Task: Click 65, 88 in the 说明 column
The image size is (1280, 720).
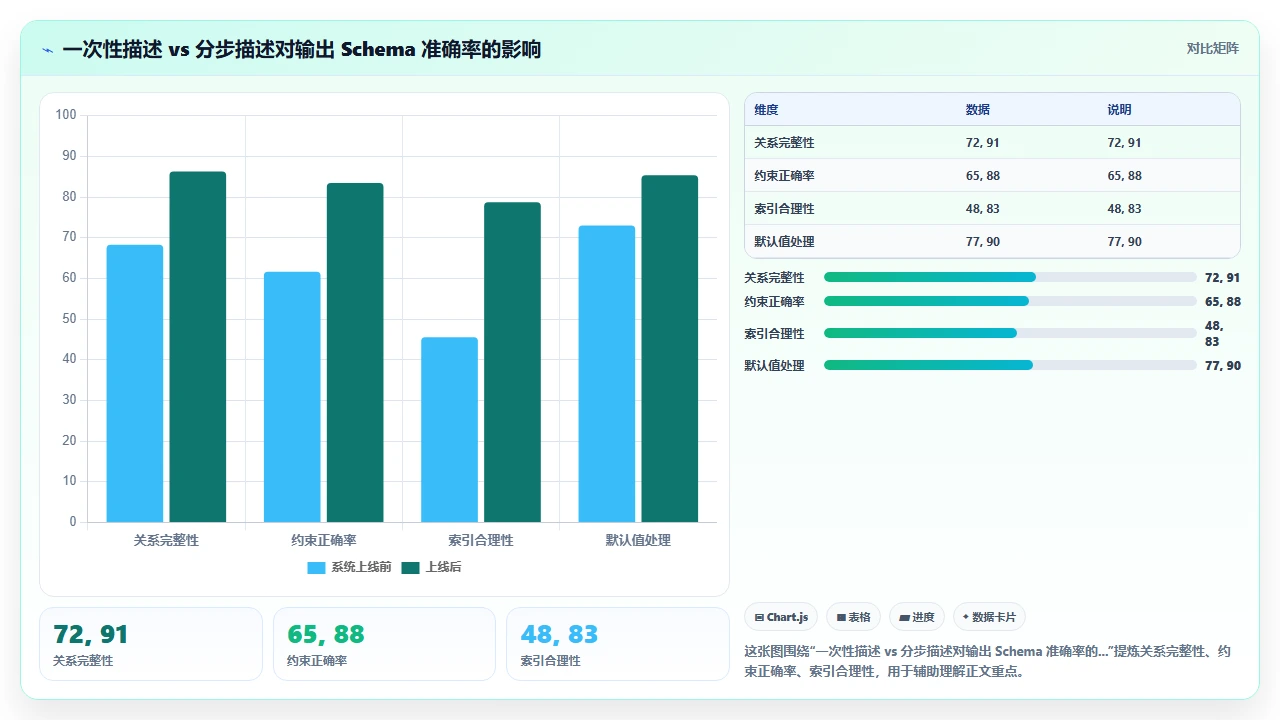Action: [x=1124, y=176]
